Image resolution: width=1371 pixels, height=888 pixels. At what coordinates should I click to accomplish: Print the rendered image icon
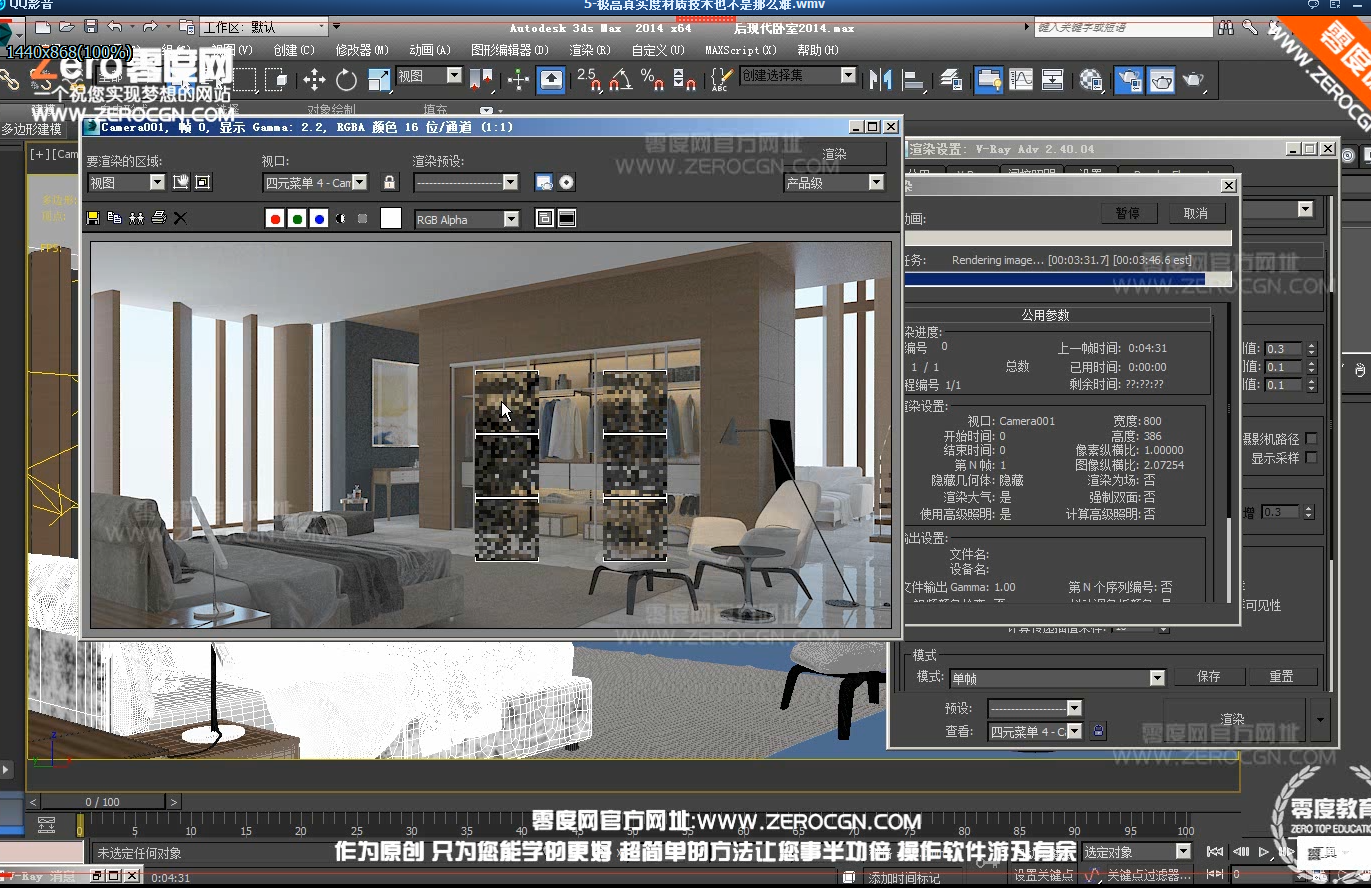click(x=158, y=218)
